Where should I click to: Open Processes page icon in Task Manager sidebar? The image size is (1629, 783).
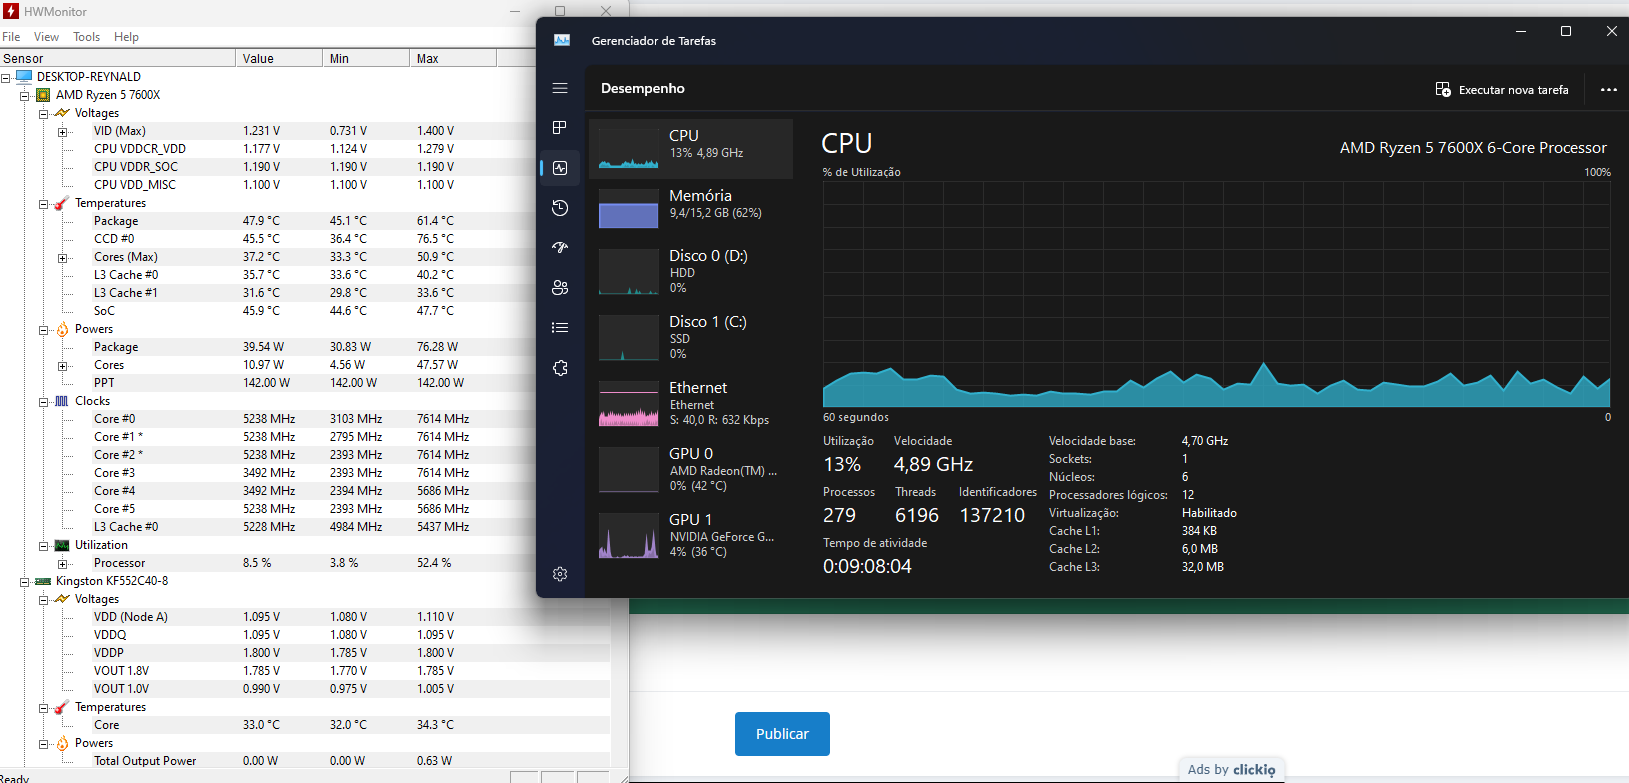[x=560, y=127]
